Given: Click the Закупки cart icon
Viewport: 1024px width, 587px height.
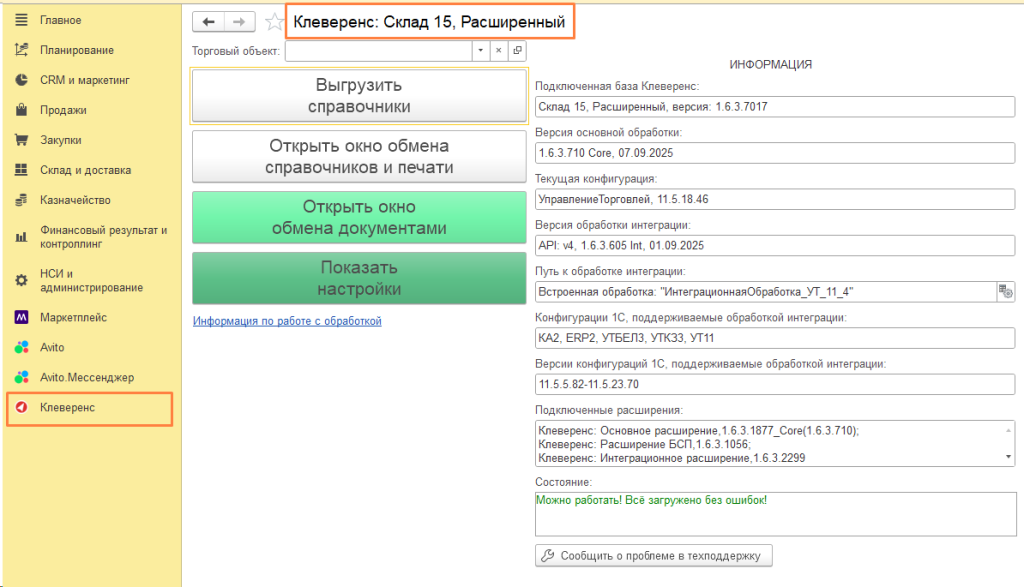Looking at the screenshot, I should pyautogui.click(x=21, y=140).
